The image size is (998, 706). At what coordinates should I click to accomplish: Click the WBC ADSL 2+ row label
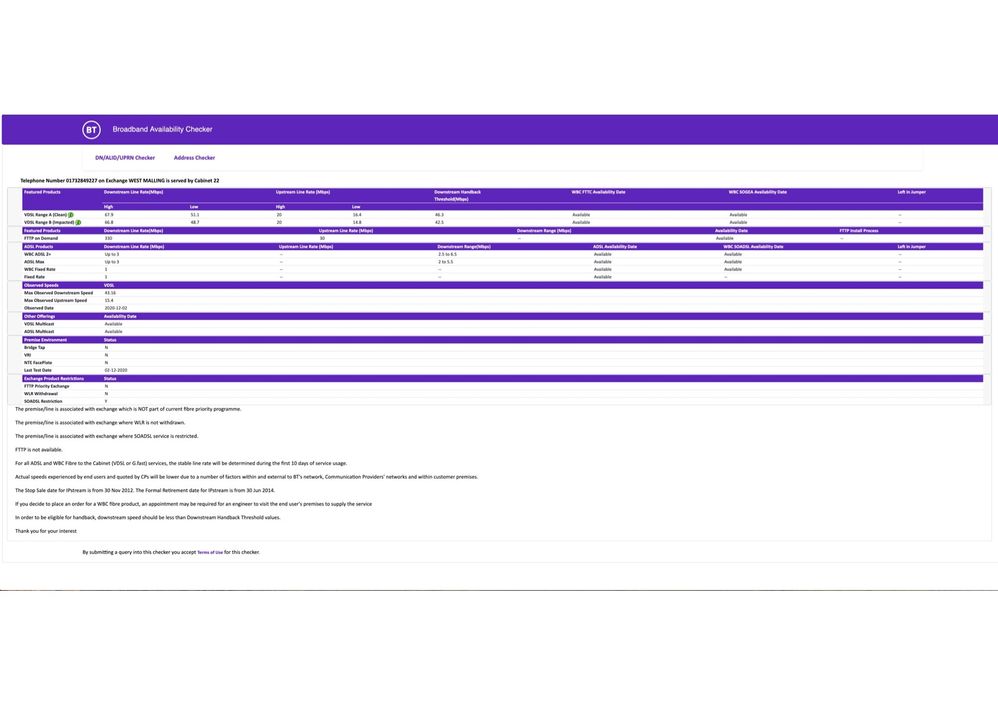(x=40, y=254)
